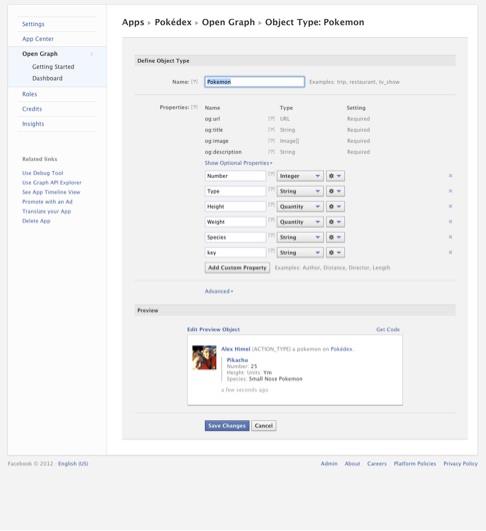Open Careers footer link
The image size is (486, 531).
pyautogui.click(x=377, y=464)
